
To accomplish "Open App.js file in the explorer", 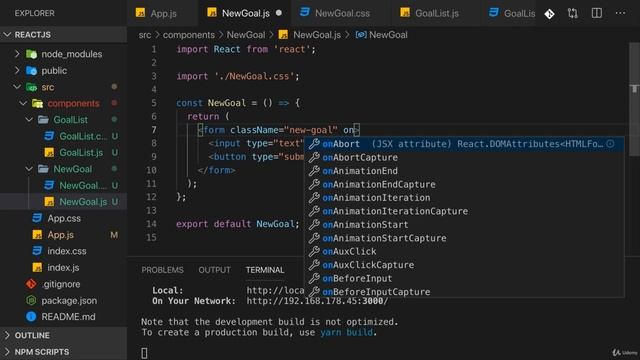I will coord(60,235).
